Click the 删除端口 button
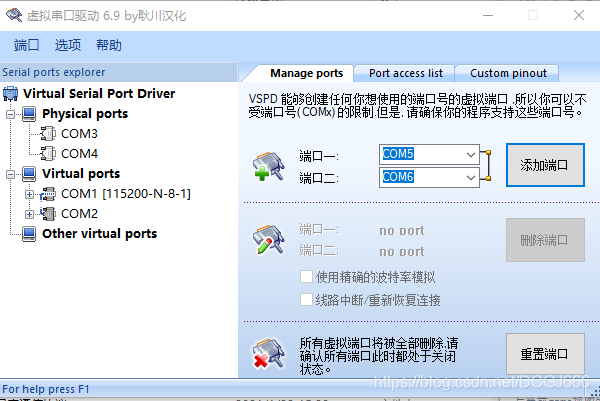600x401 pixels. [545, 240]
